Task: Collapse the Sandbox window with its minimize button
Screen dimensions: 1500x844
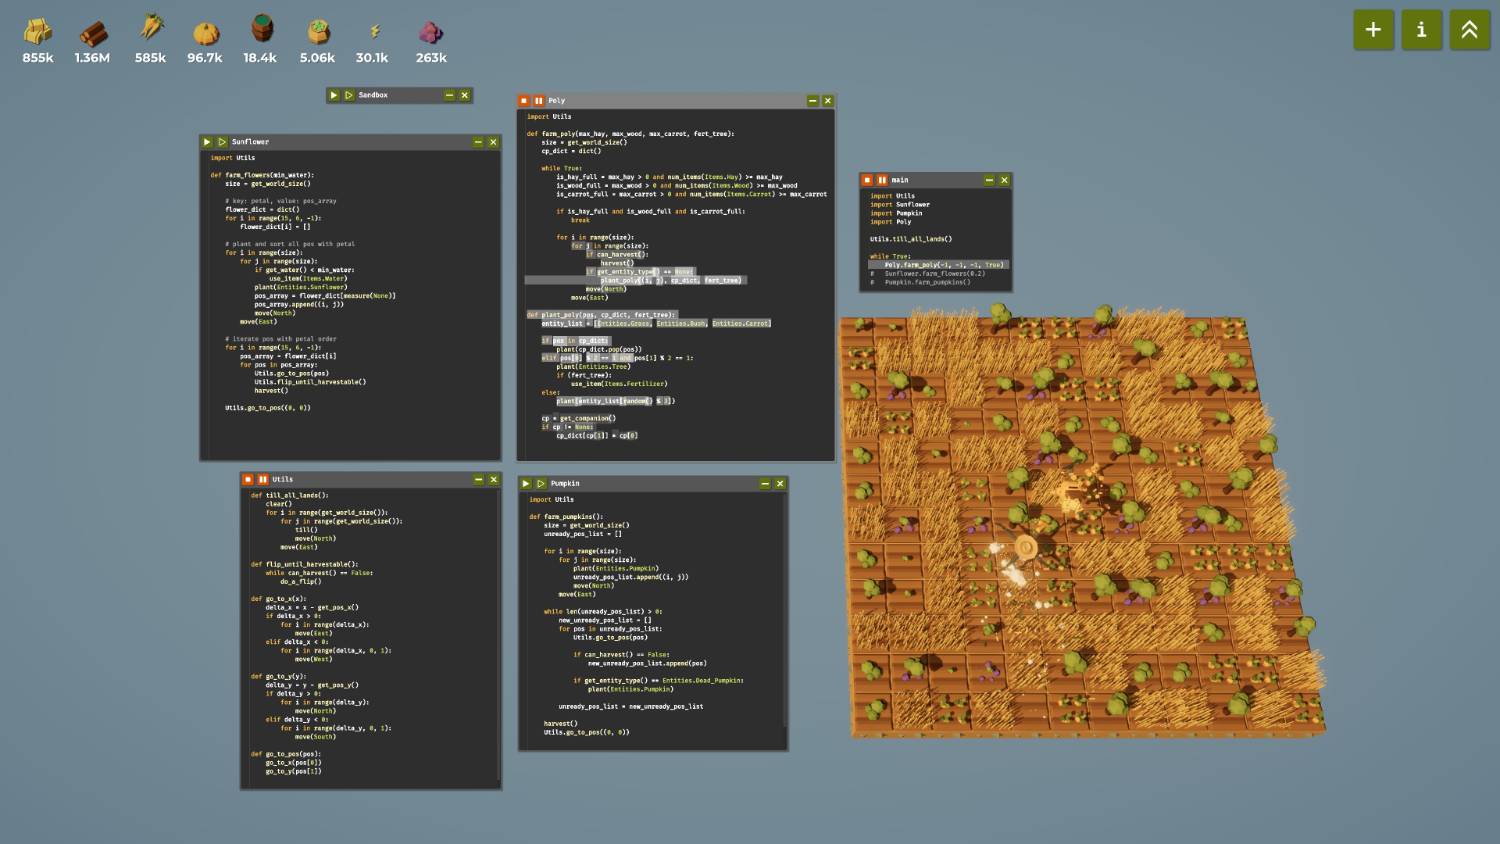Action: coord(449,95)
